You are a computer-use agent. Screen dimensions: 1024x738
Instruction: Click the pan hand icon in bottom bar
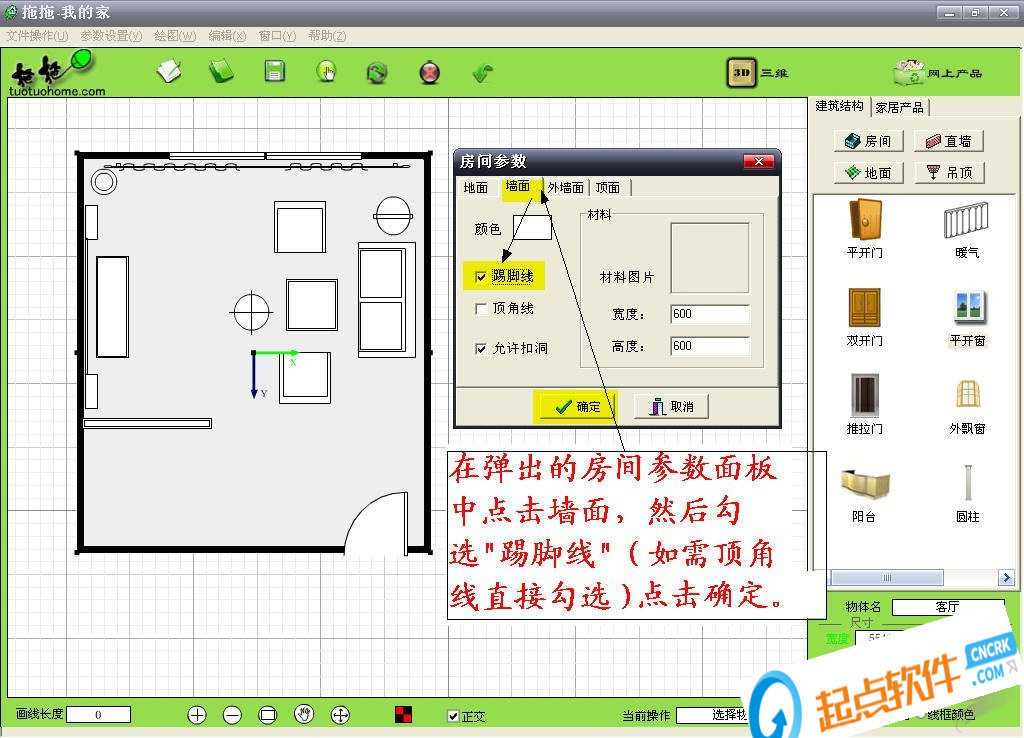304,714
